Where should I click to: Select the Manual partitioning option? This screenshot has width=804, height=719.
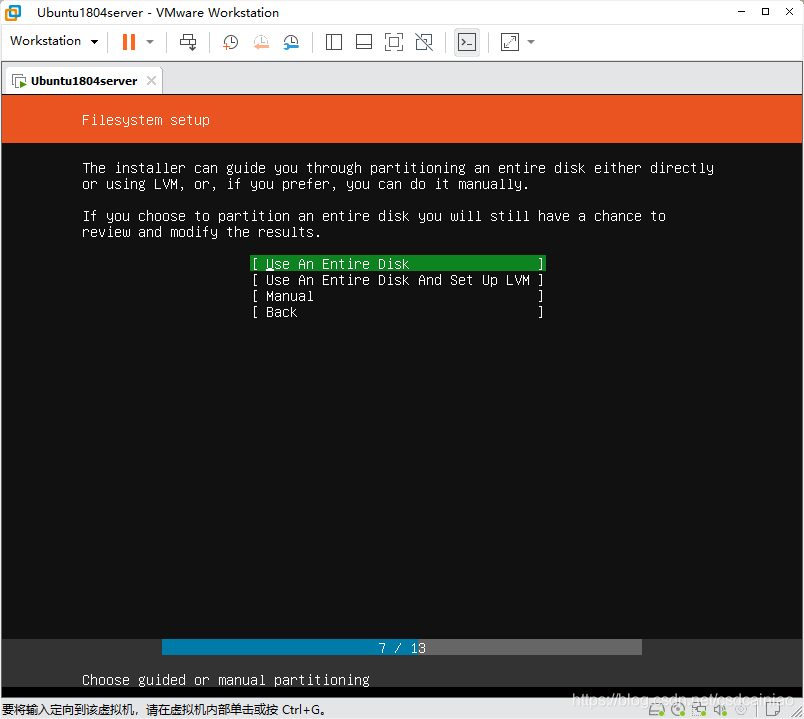tap(398, 296)
